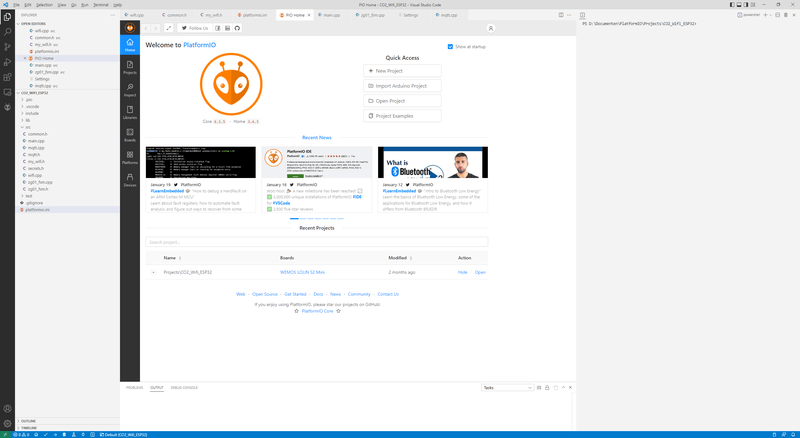800x438 pixels.
Task: Open PlatformIO Libraries section
Action: coord(130,112)
